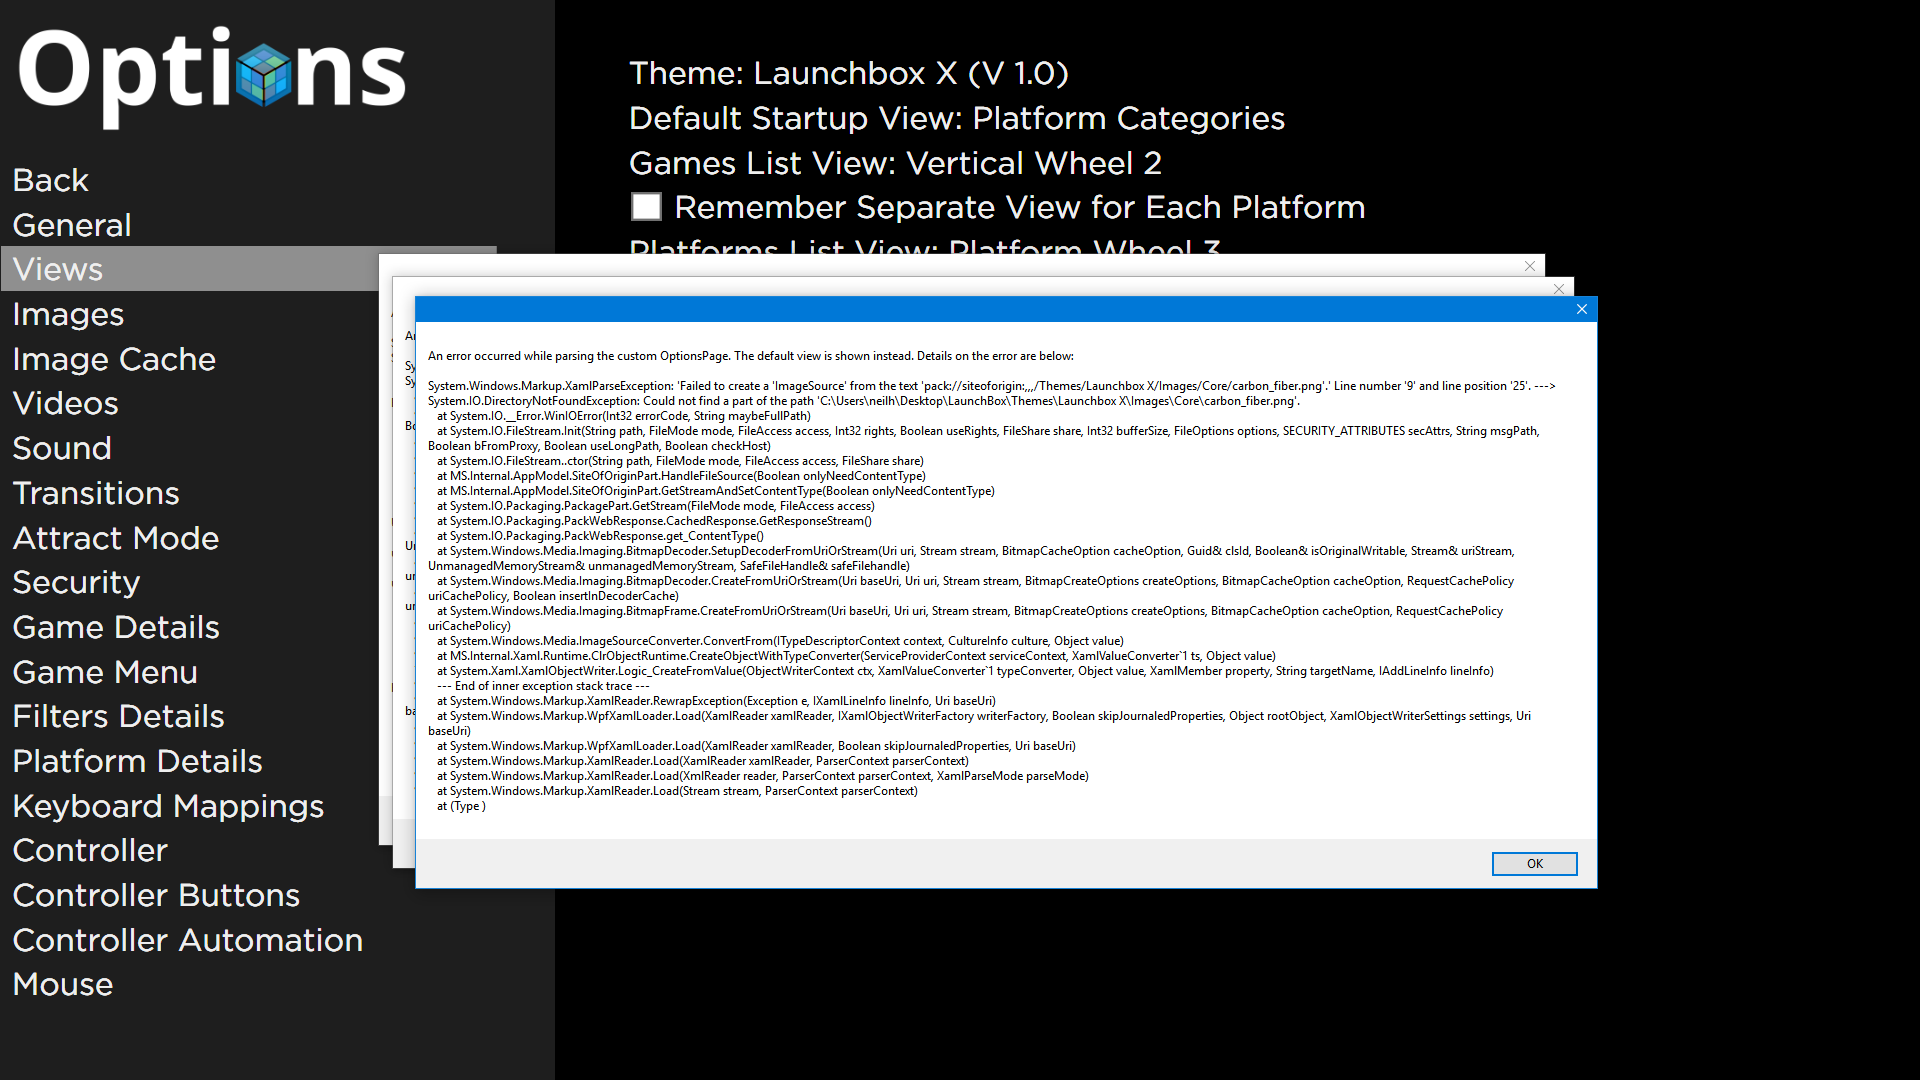Viewport: 1920px width, 1080px height.
Task: Open Security options section
Action: point(76,582)
